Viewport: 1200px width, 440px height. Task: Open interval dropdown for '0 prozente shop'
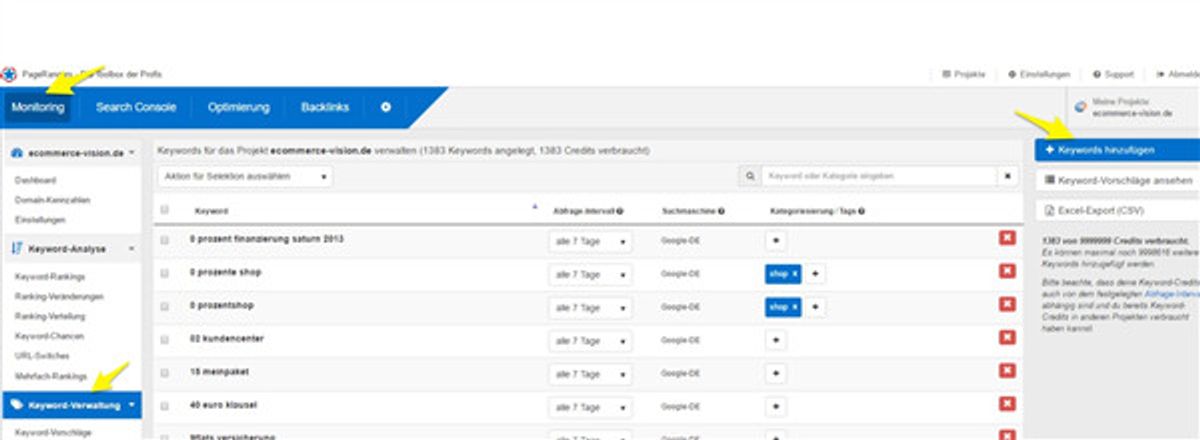[590, 274]
